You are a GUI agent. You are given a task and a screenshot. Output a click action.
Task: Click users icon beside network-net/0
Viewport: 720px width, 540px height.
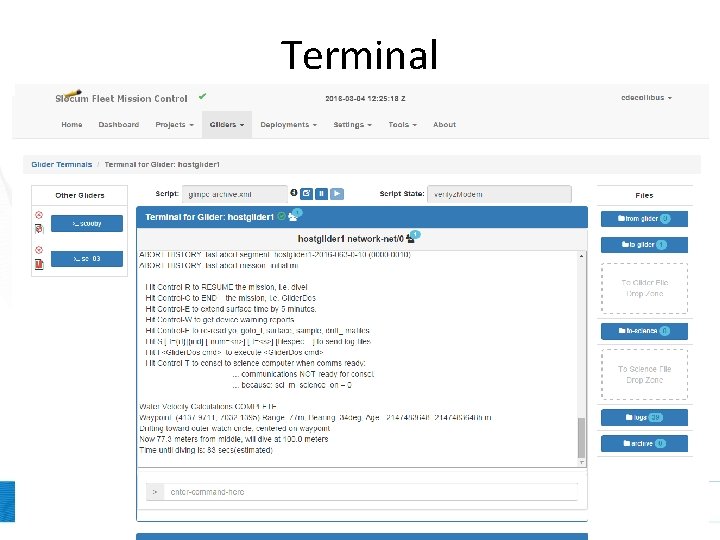tap(410, 239)
